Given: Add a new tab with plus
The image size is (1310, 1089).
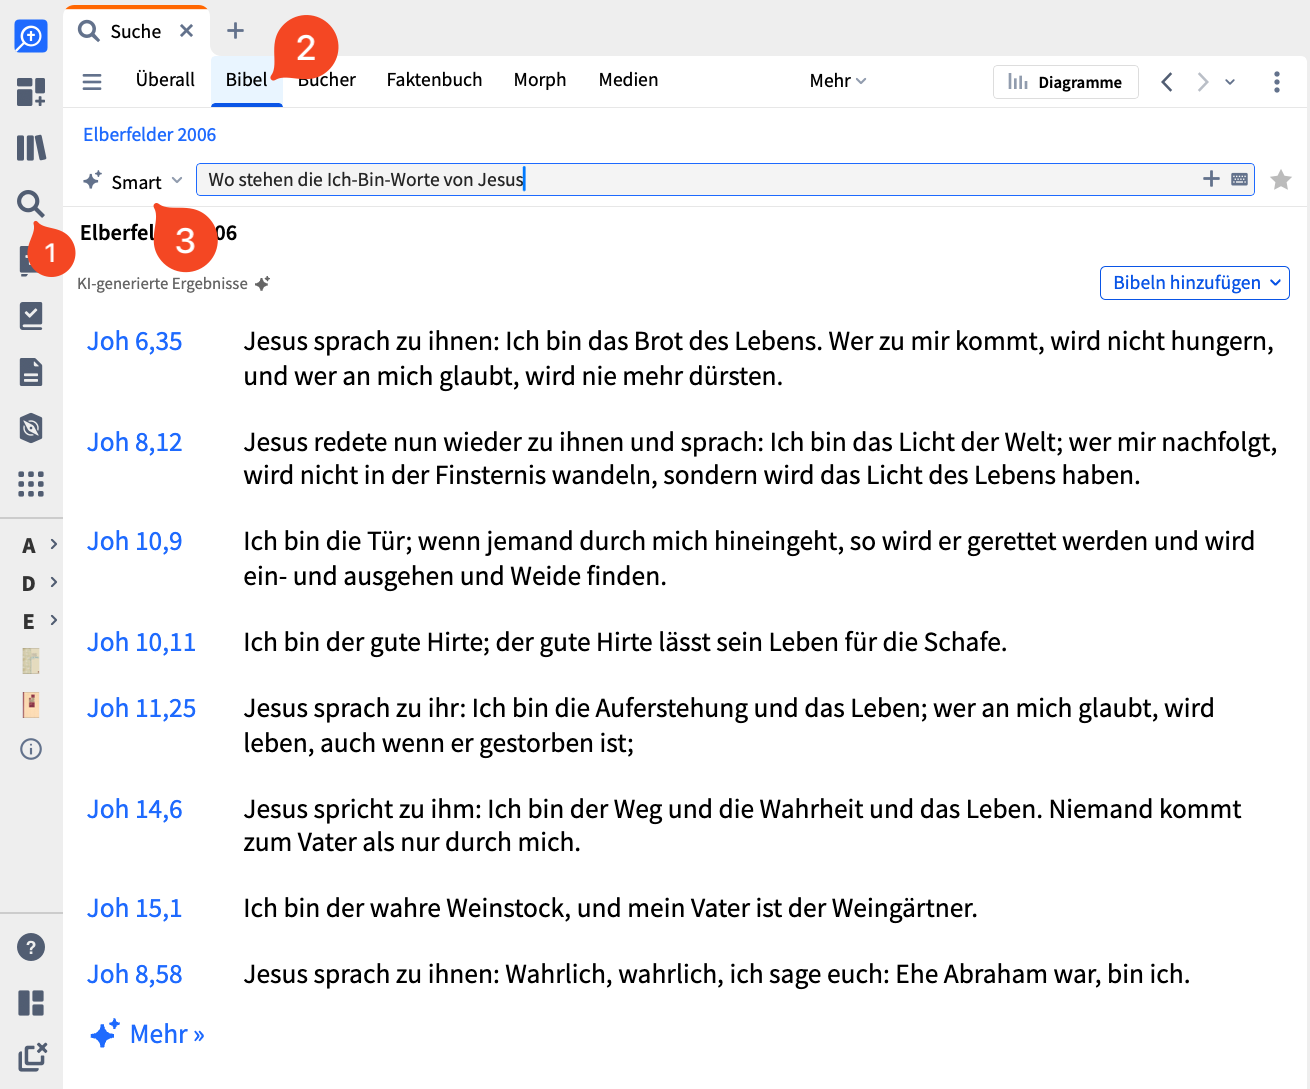Looking at the screenshot, I should click(235, 31).
